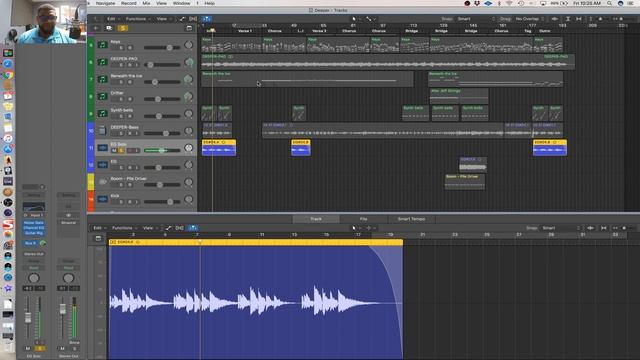Toggle Catch playhead button in Tracks toolbar
640x360 pixels.
click(x=207, y=19)
